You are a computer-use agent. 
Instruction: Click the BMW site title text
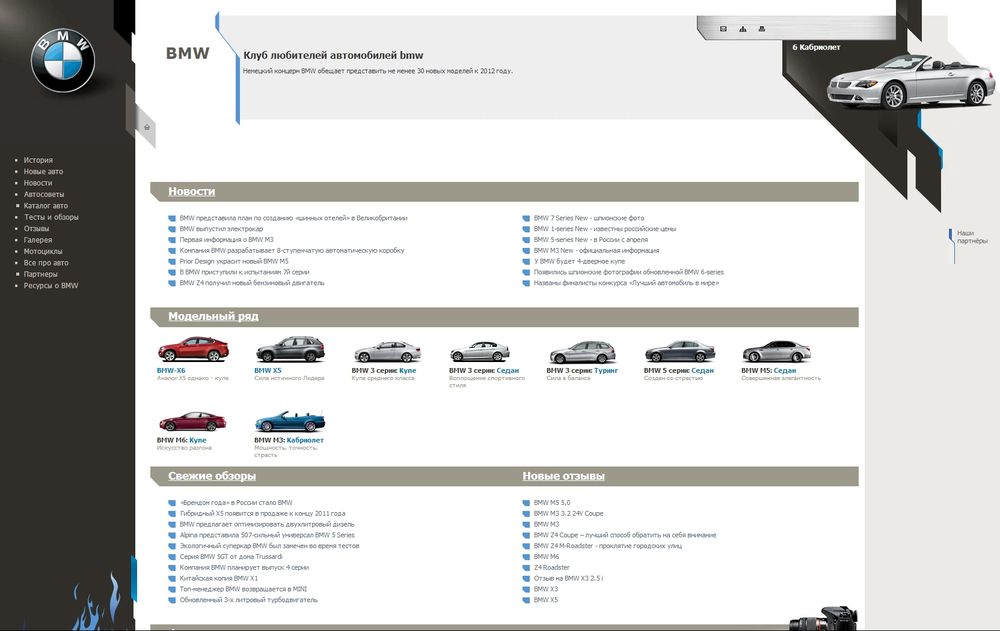pyautogui.click(x=188, y=54)
